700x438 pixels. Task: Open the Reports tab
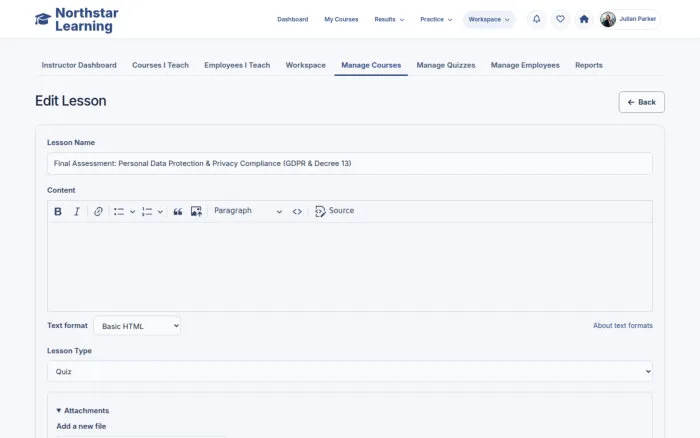[589, 65]
